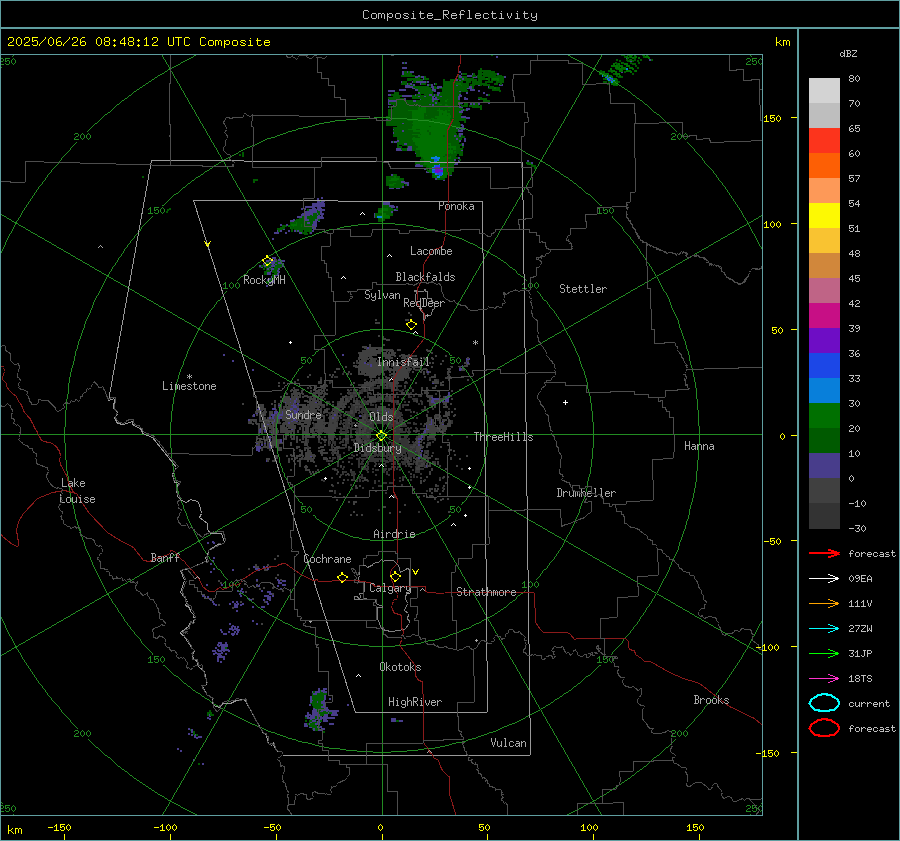The image size is (900, 841).
Task: Click the white plus marker west of Hanna
Action: [565, 402]
